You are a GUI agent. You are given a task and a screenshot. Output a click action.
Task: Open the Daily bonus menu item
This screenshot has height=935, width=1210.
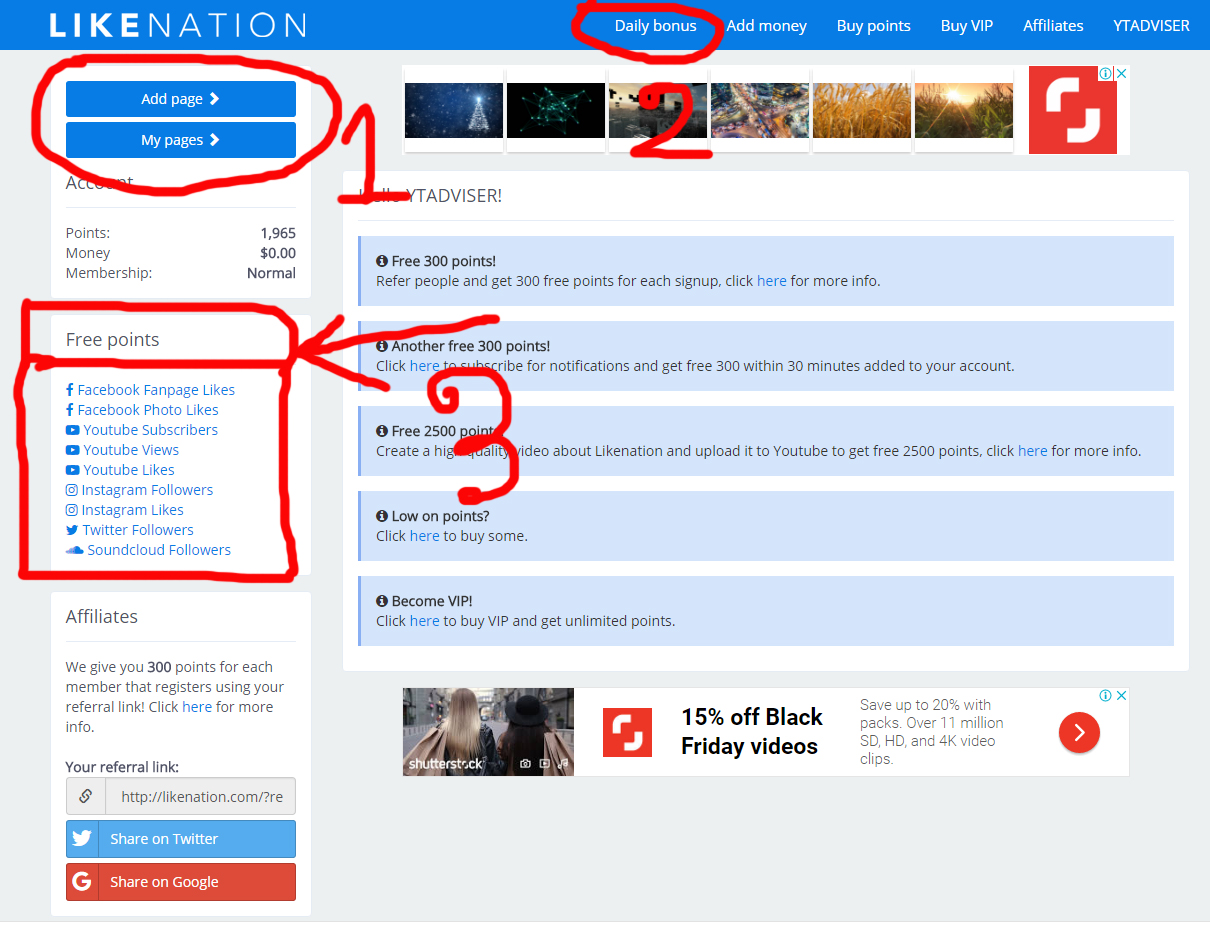[x=655, y=26]
